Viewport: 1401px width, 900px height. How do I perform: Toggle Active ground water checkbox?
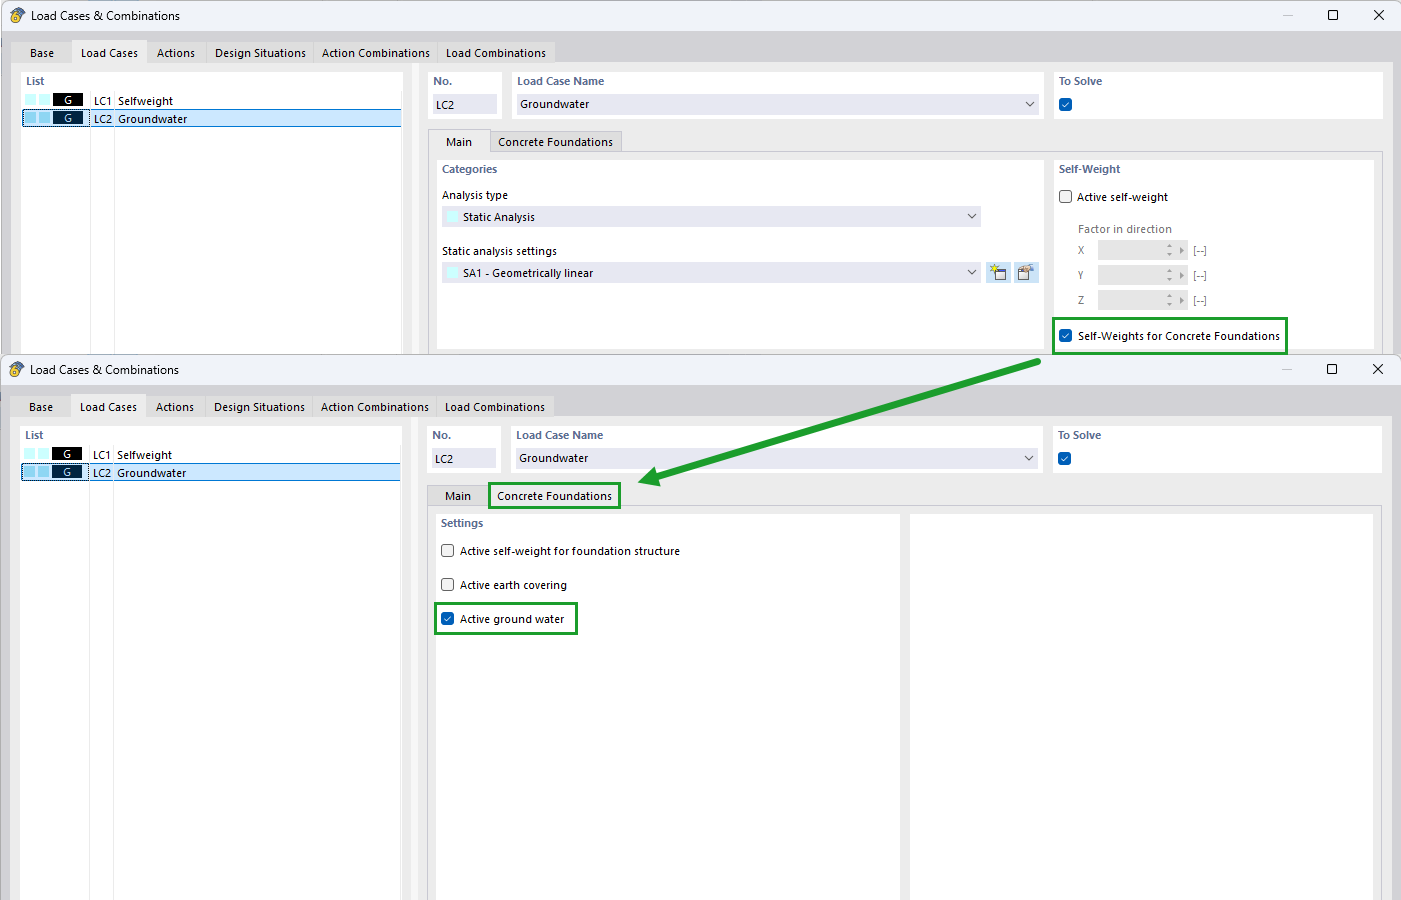pos(448,619)
